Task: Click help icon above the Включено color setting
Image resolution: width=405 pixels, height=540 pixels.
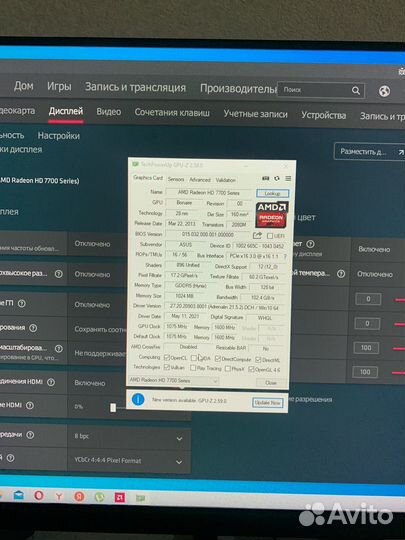Action: (310, 244)
